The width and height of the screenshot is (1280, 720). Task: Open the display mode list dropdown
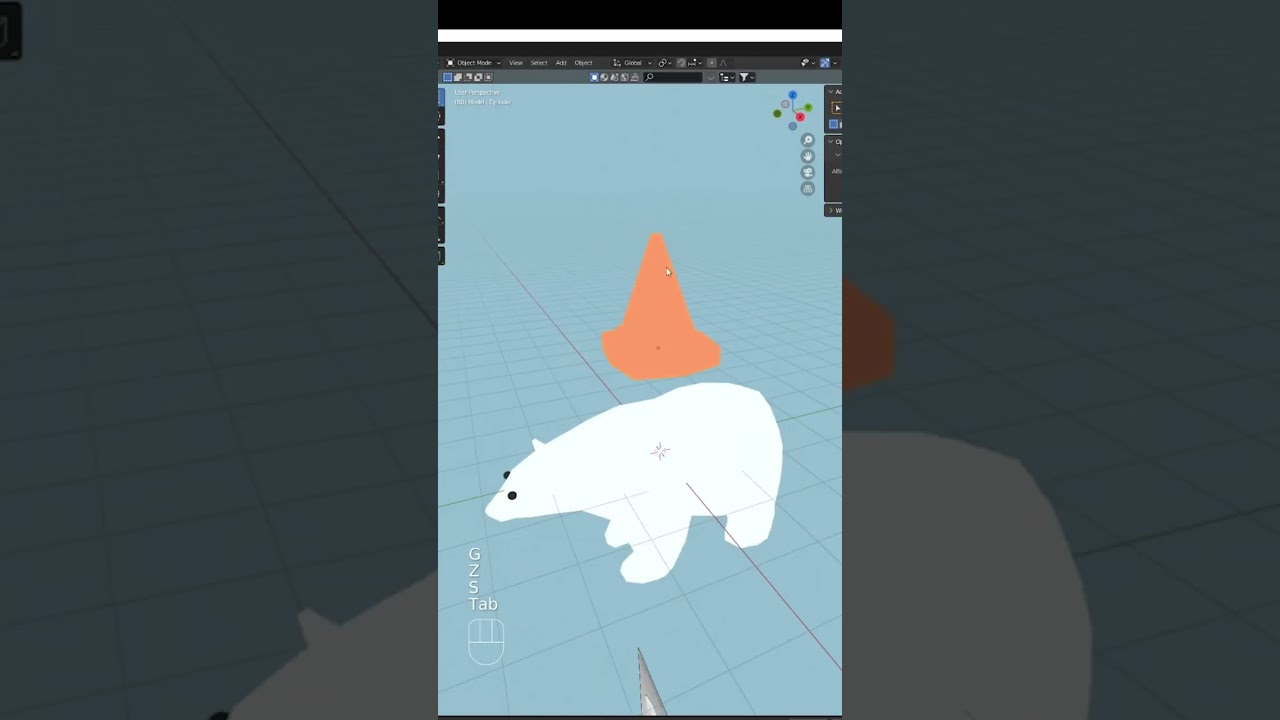point(727,77)
